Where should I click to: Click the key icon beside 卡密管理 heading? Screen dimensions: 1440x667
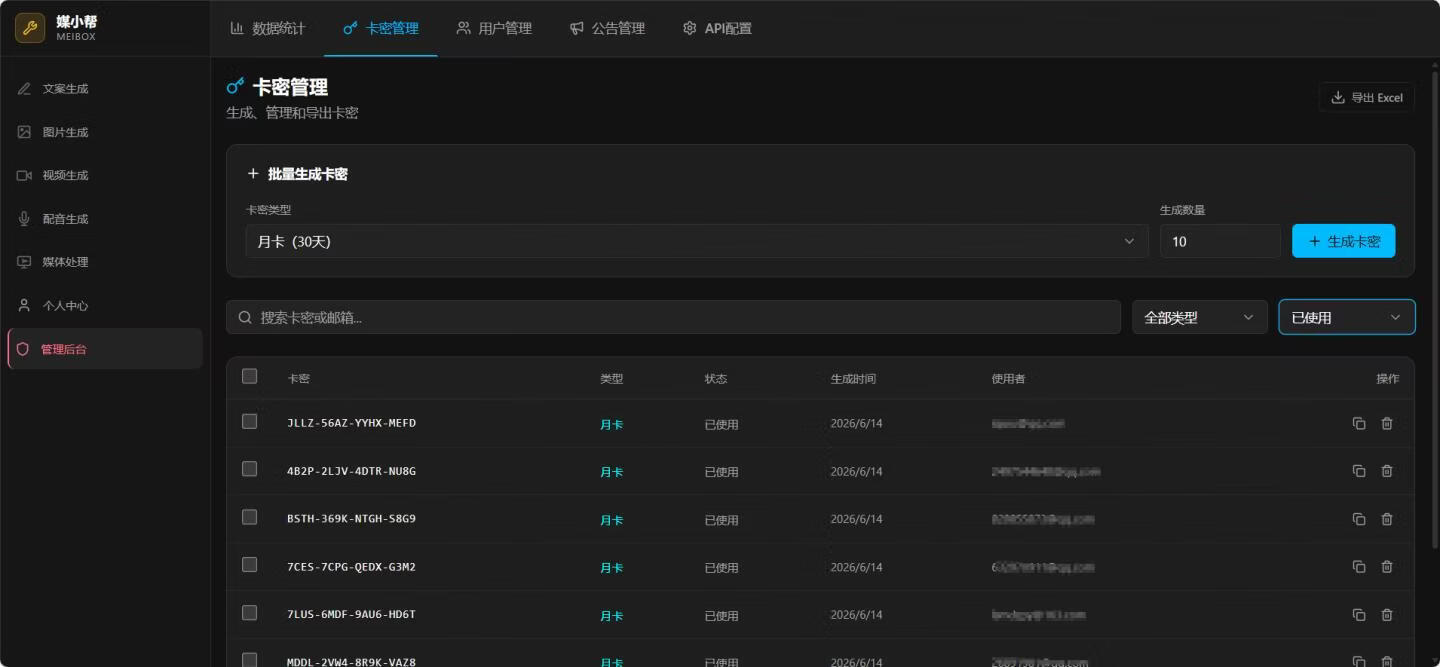tap(236, 86)
